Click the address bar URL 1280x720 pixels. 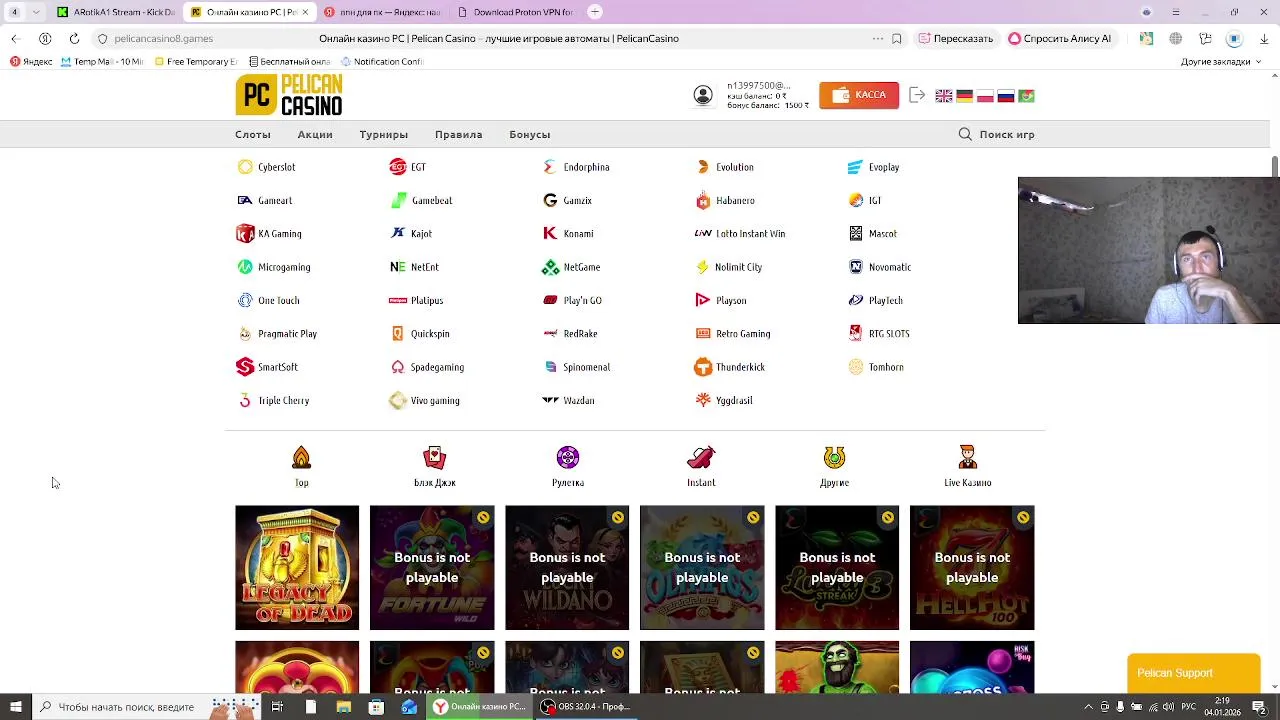163,38
